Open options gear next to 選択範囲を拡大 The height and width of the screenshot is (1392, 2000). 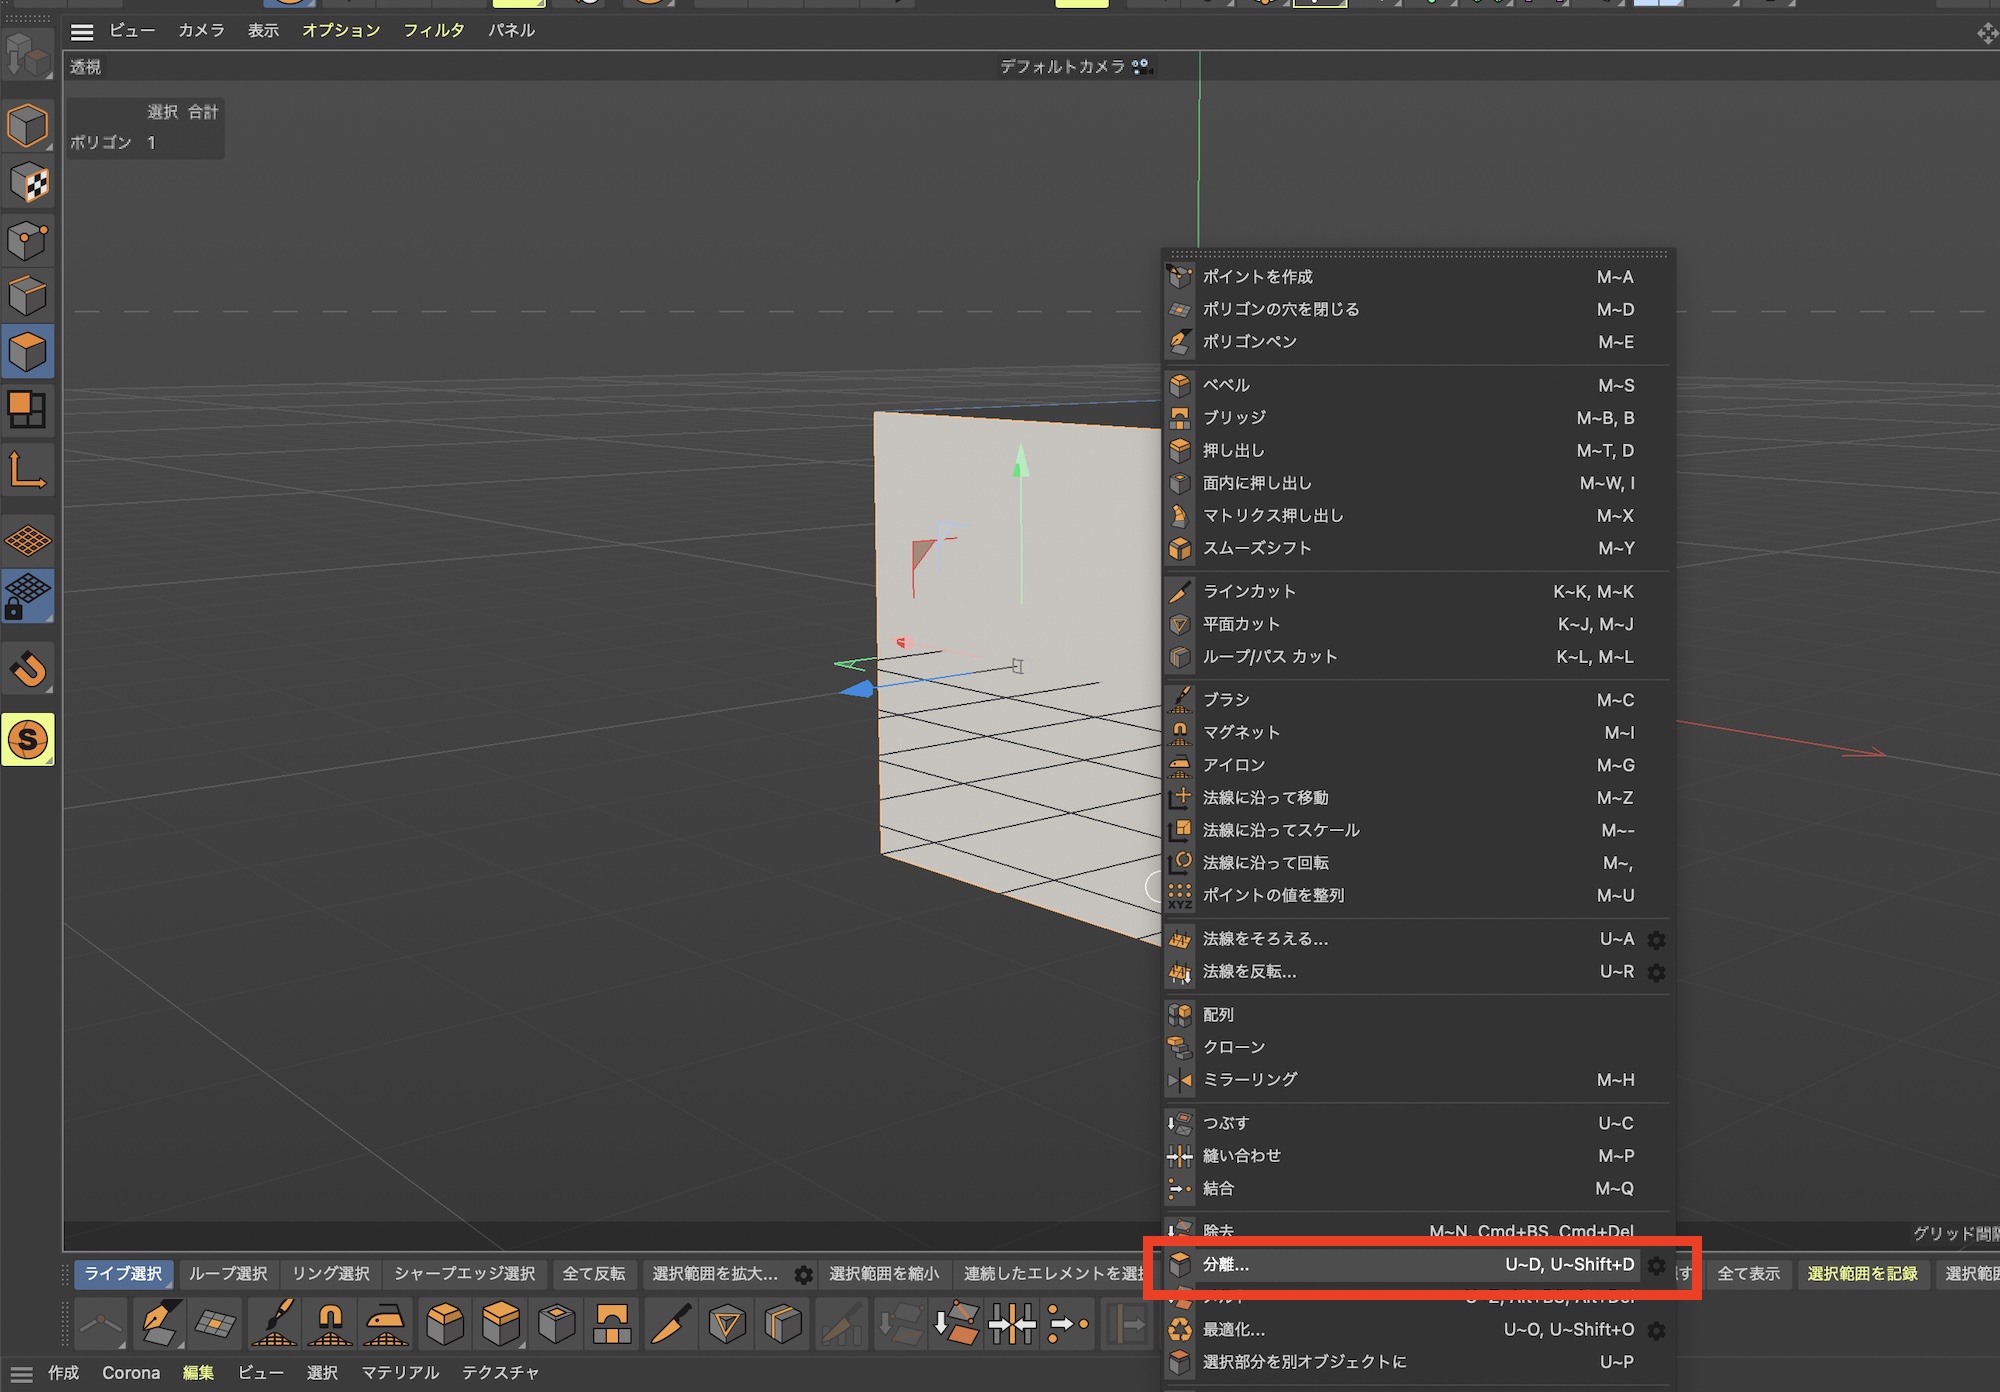click(803, 1275)
